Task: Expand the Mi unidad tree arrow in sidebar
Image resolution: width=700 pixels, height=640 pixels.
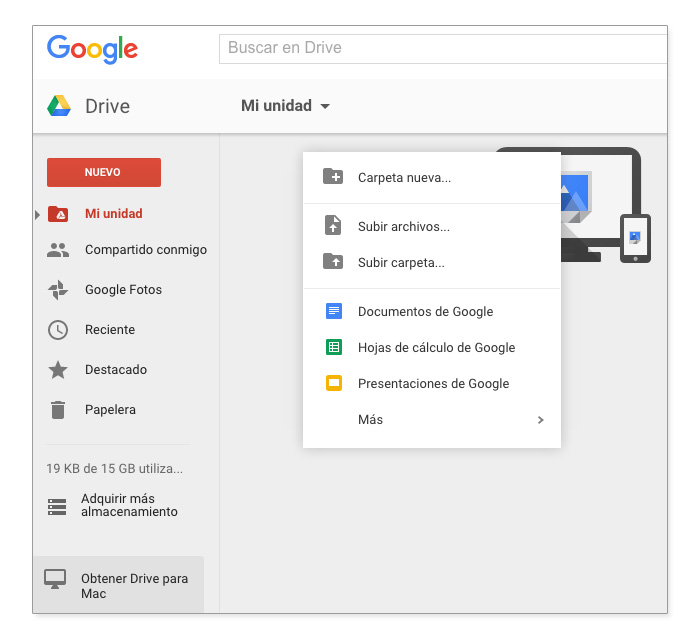Action: click(38, 215)
